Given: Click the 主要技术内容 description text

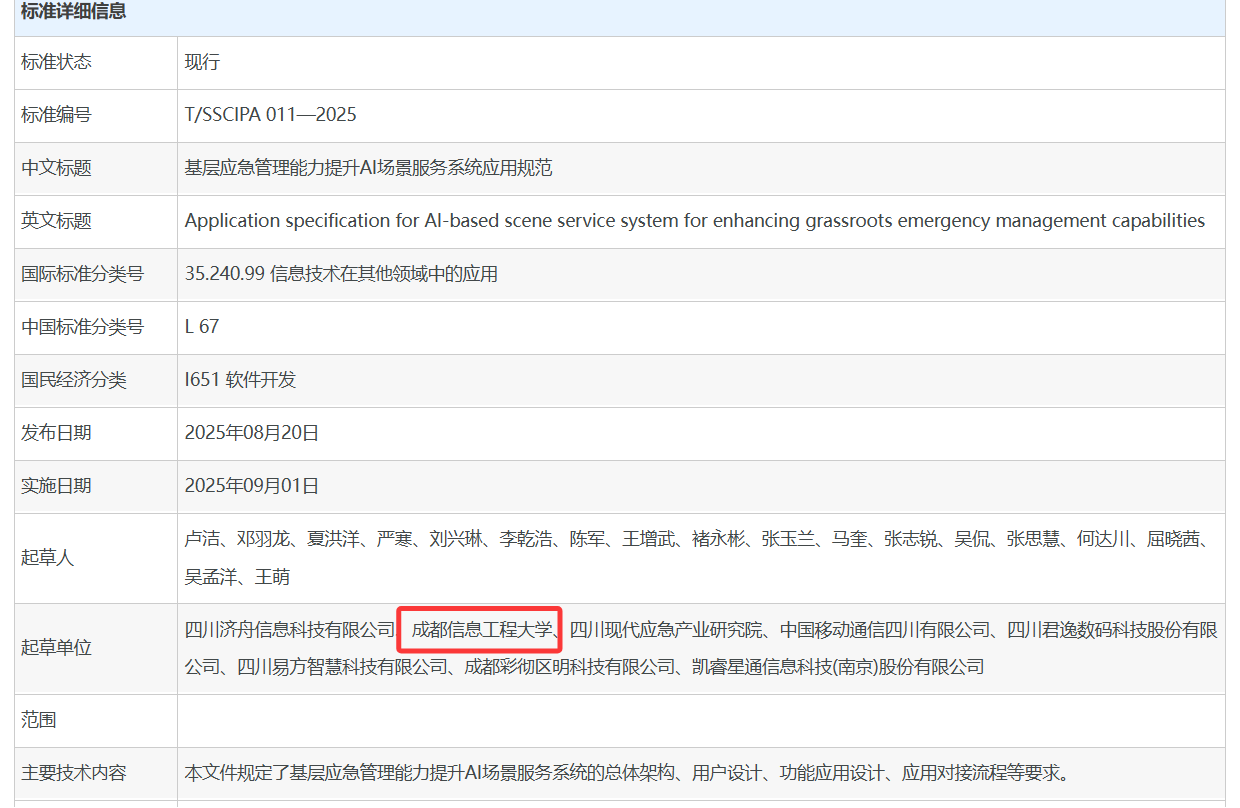Looking at the screenshot, I should coord(627,773).
